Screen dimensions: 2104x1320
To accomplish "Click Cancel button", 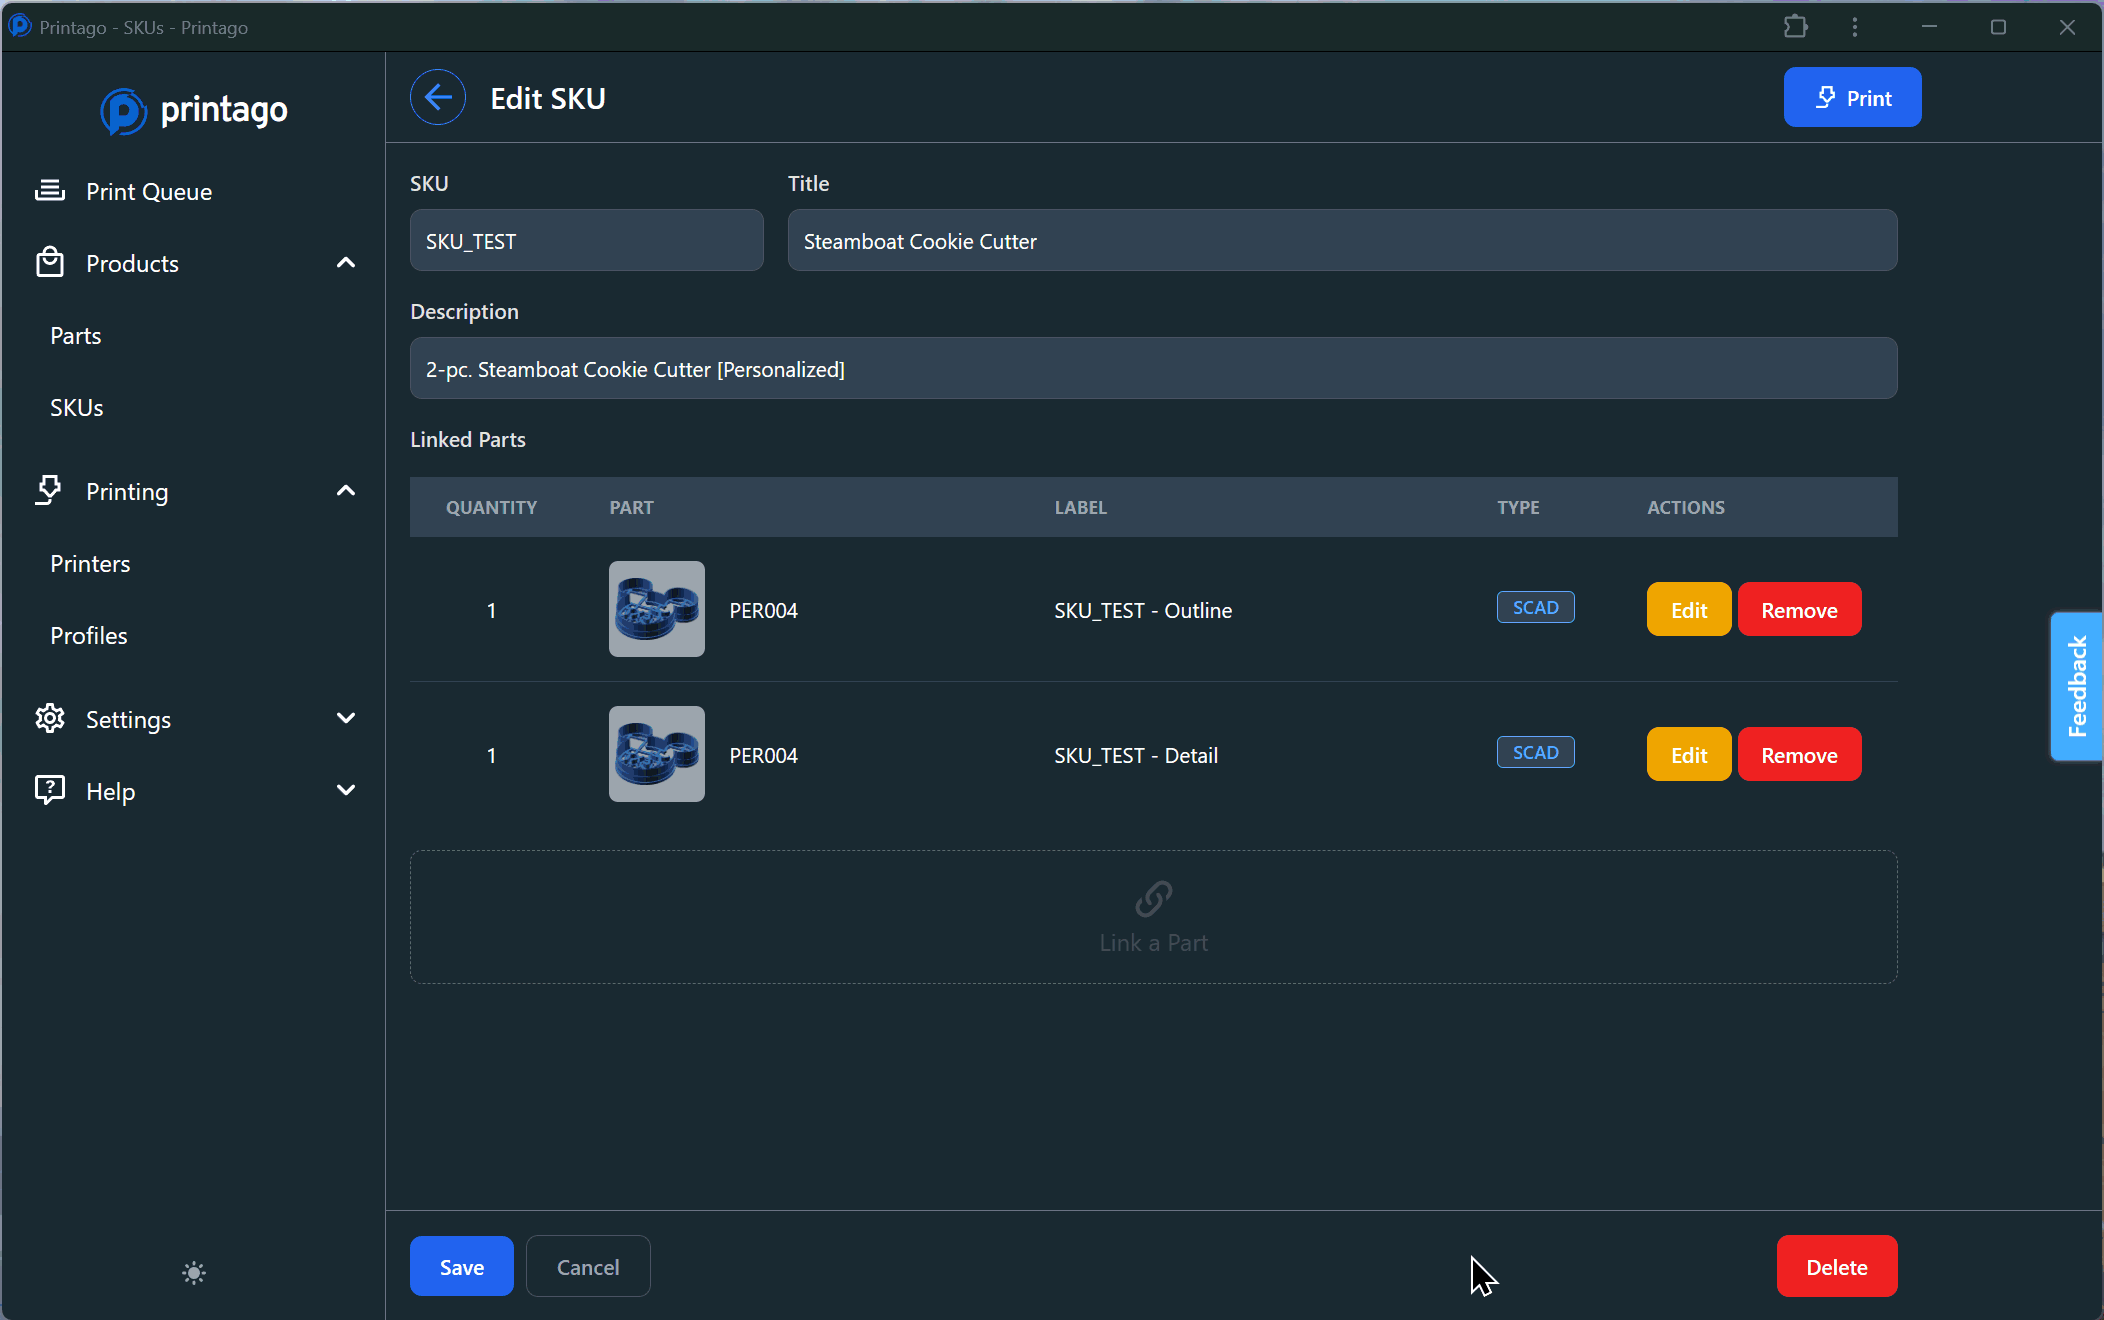I will (x=588, y=1266).
